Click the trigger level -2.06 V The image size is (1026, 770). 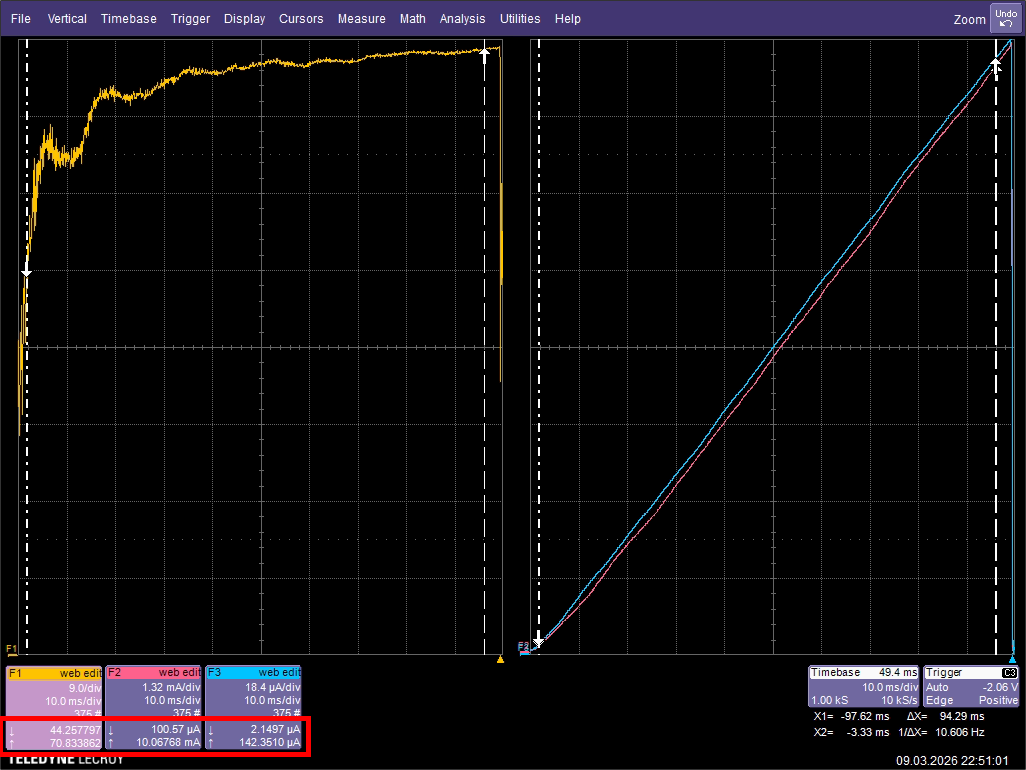point(1000,688)
